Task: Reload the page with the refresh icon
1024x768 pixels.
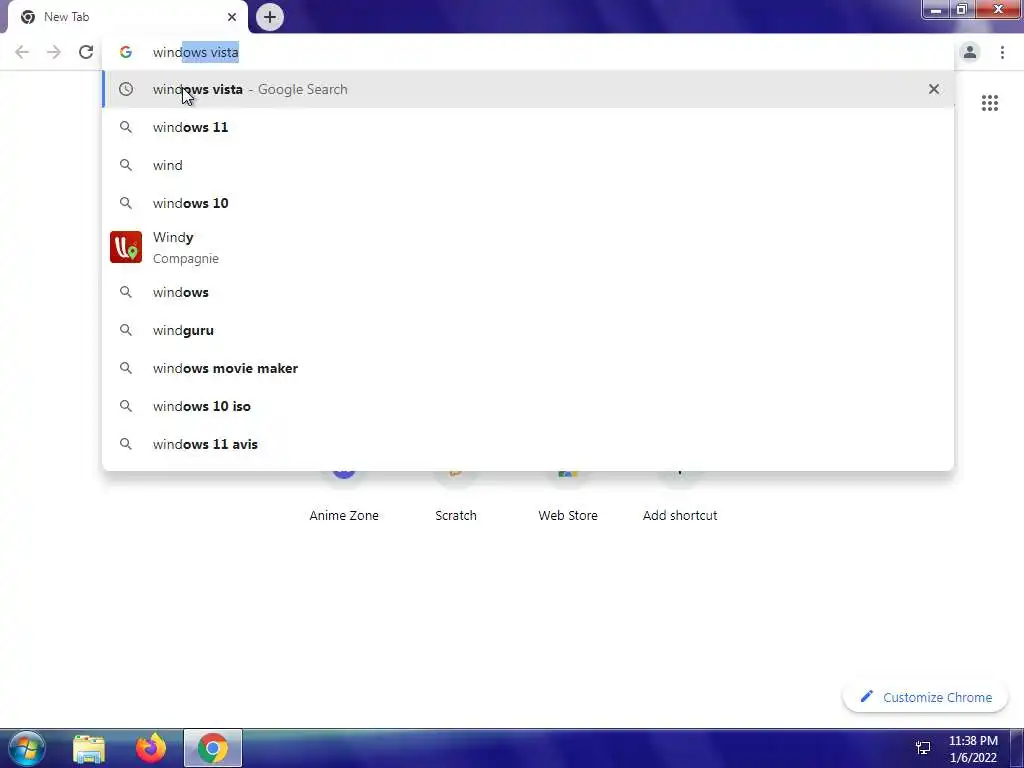Action: pos(86,52)
